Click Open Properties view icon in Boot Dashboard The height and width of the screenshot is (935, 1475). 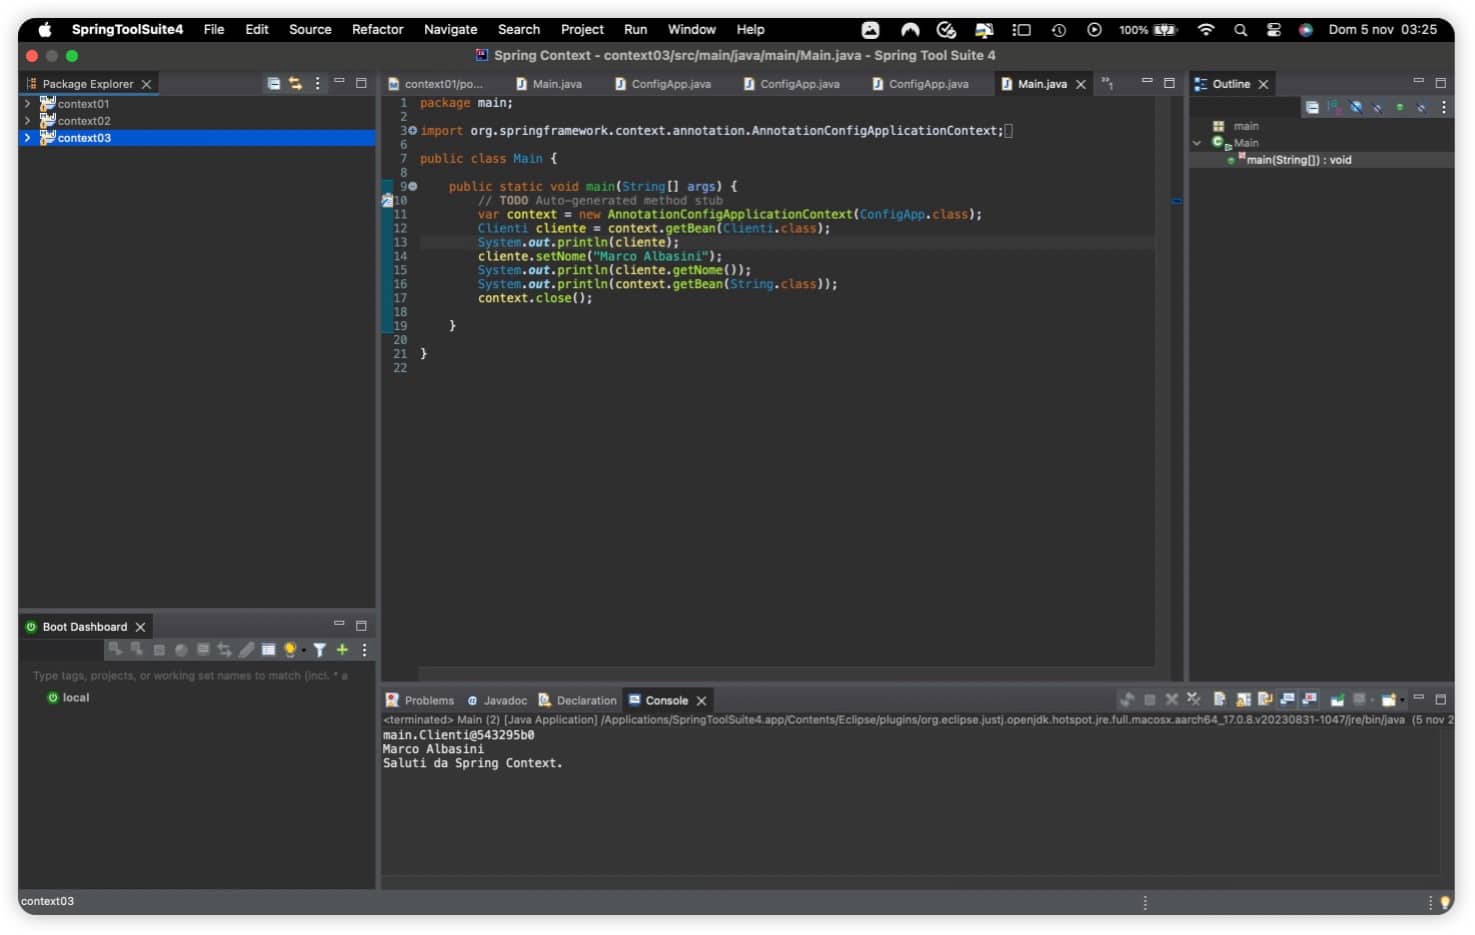click(x=268, y=650)
